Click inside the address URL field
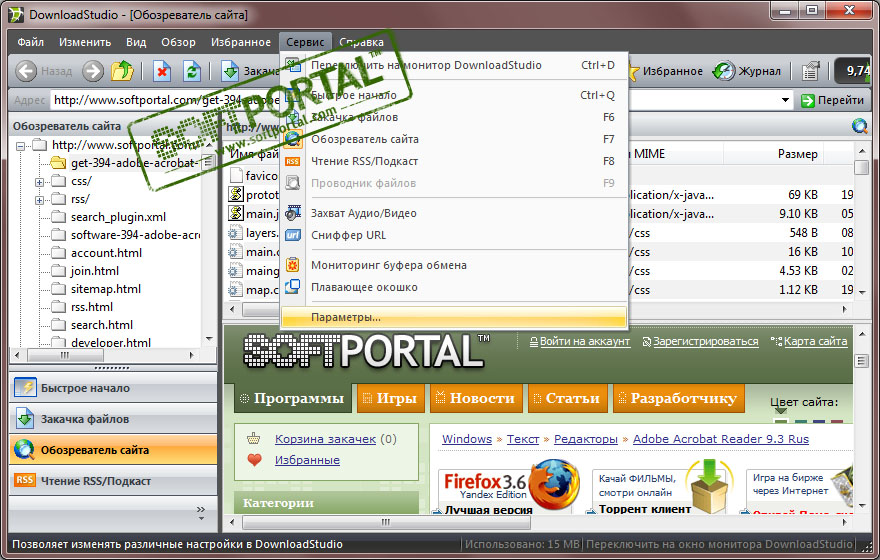Viewport: 880px width, 560px height. (422, 100)
